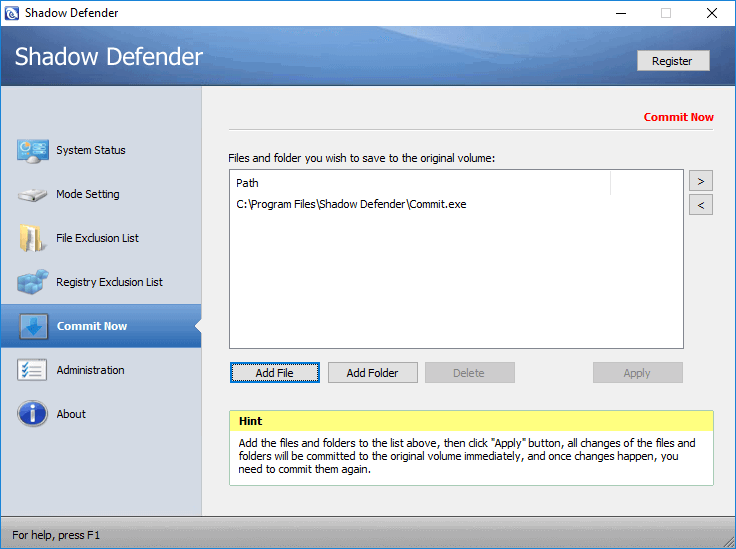This screenshot has height=549, width=736.
Task: Click the Register button
Action: tap(673, 61)
